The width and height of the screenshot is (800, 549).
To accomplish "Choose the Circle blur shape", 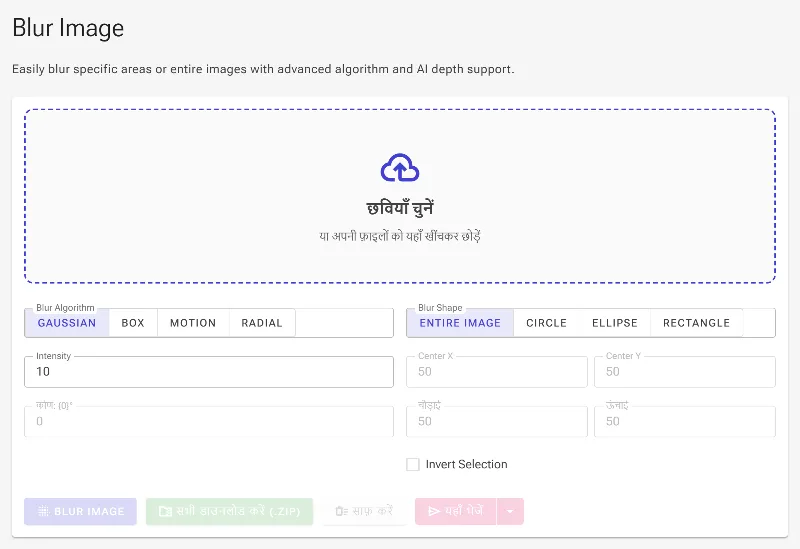I will (x=546, y=323).
